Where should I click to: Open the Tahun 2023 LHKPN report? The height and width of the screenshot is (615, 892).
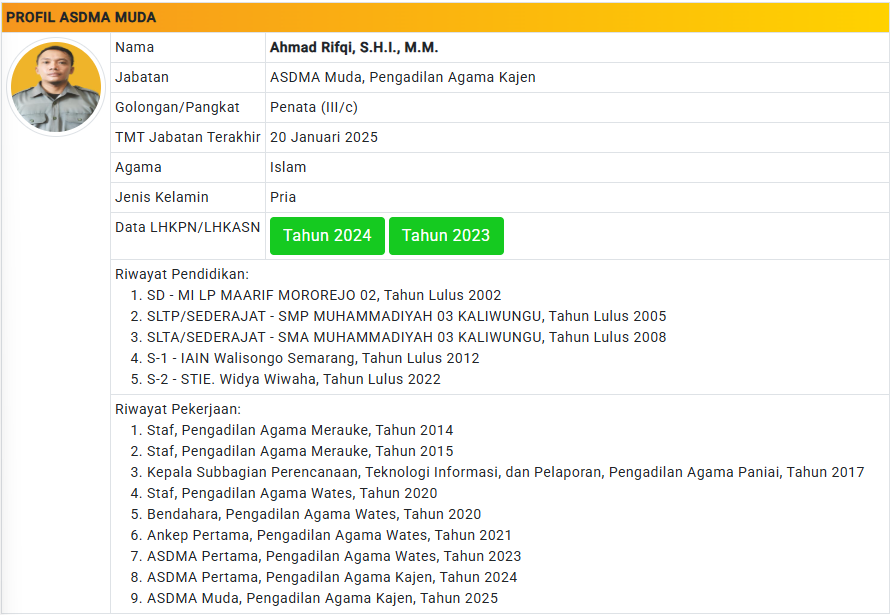click(x=446, y=236)
